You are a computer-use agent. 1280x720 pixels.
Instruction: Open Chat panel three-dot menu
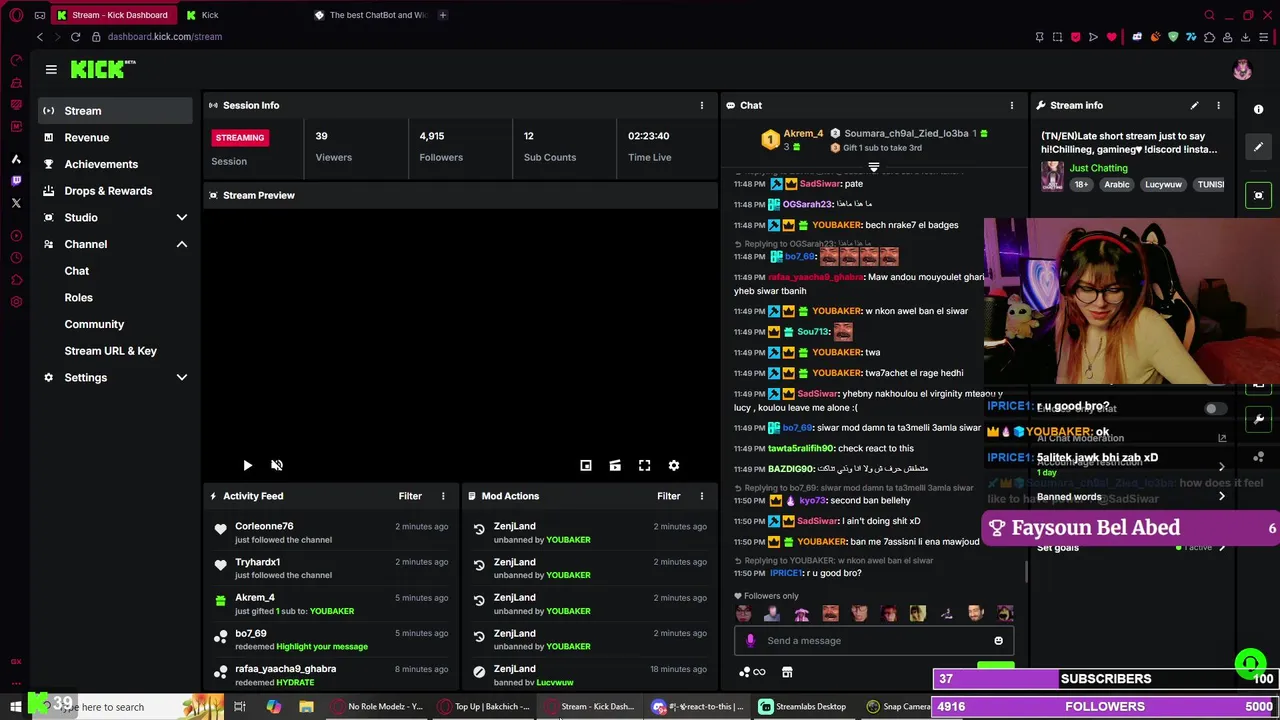[1011, 105]
